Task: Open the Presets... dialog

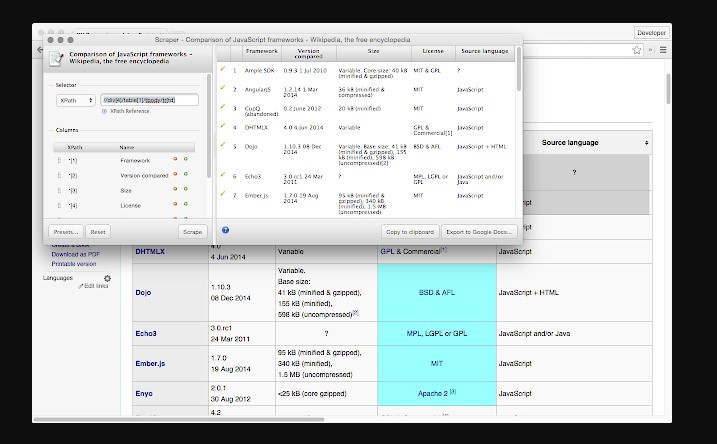Action: pos(66,232)
